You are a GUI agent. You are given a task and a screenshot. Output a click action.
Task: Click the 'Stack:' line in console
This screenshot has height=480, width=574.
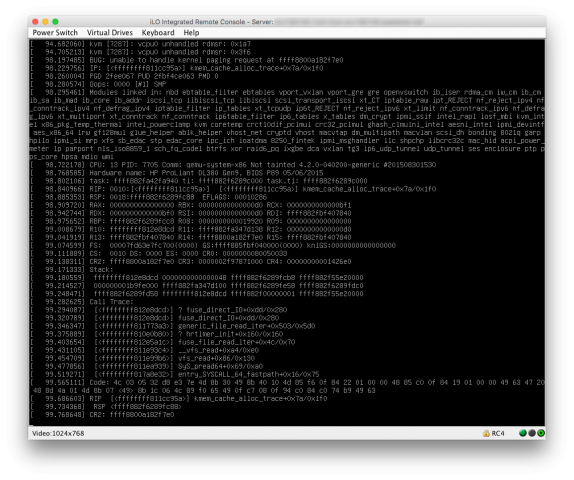pyautogui.click(x=72, y=269)
